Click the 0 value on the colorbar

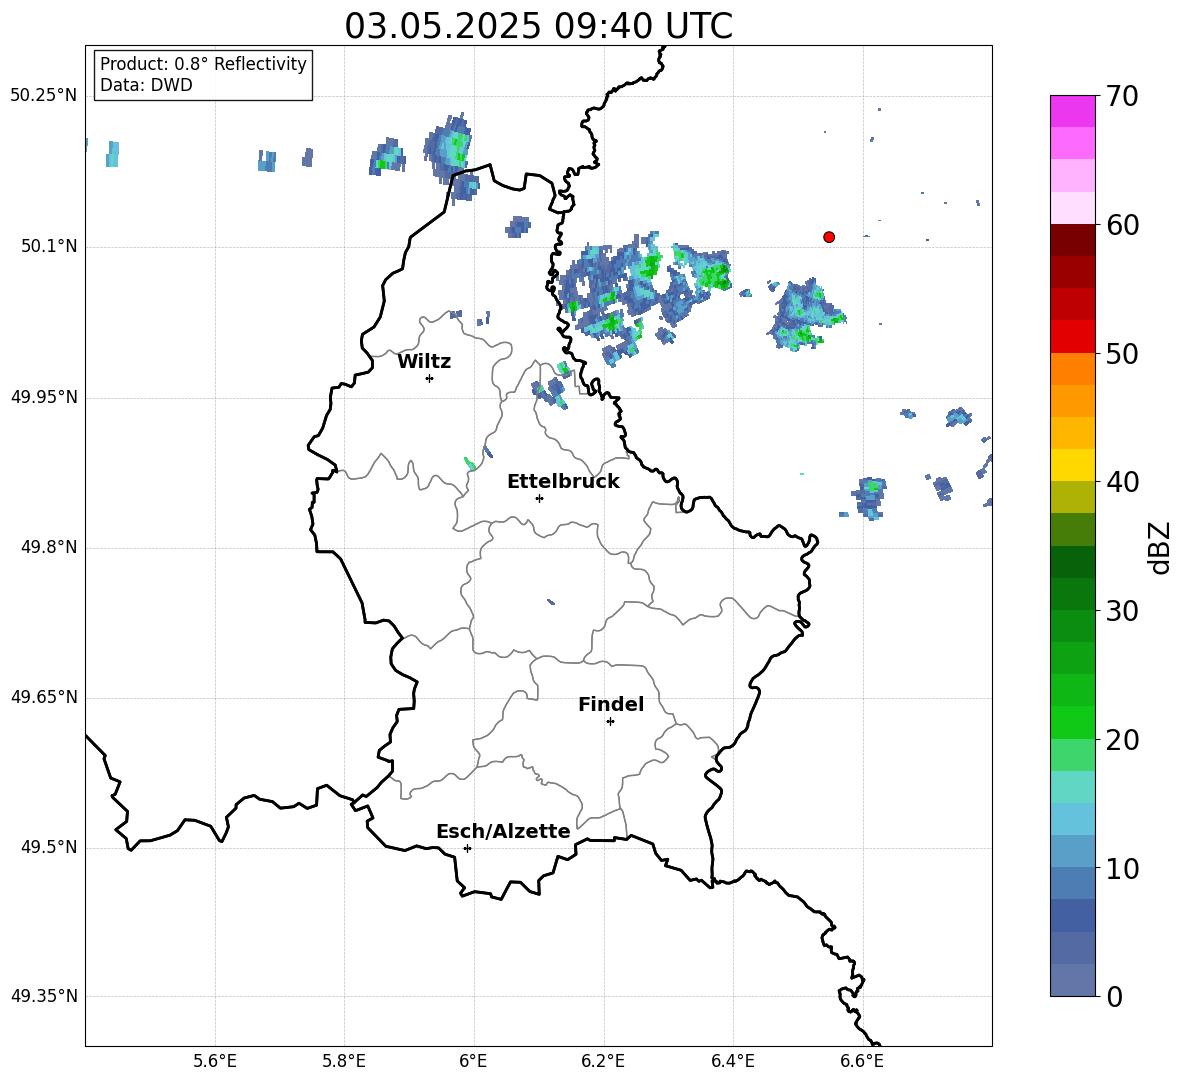click(x=1114, y=996)
